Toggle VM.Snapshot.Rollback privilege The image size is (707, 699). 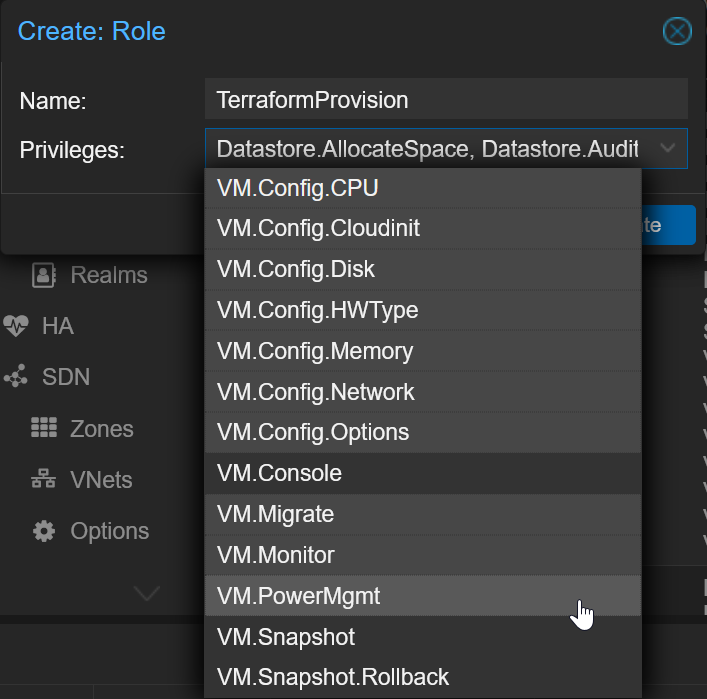[423, 677]
